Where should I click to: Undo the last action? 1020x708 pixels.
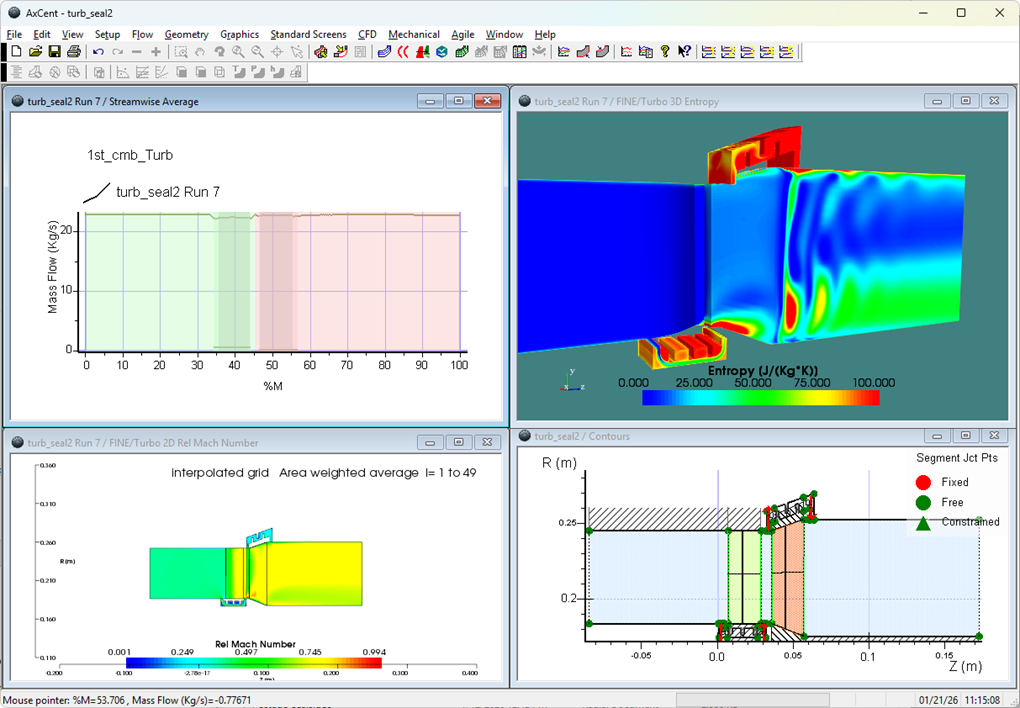pyautogui.click(x=97, y=51)
